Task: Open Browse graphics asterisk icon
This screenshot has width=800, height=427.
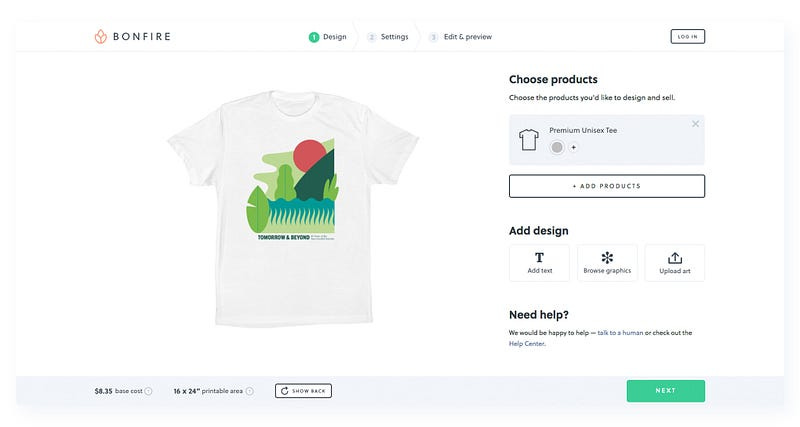Action: tap(607, 257)
